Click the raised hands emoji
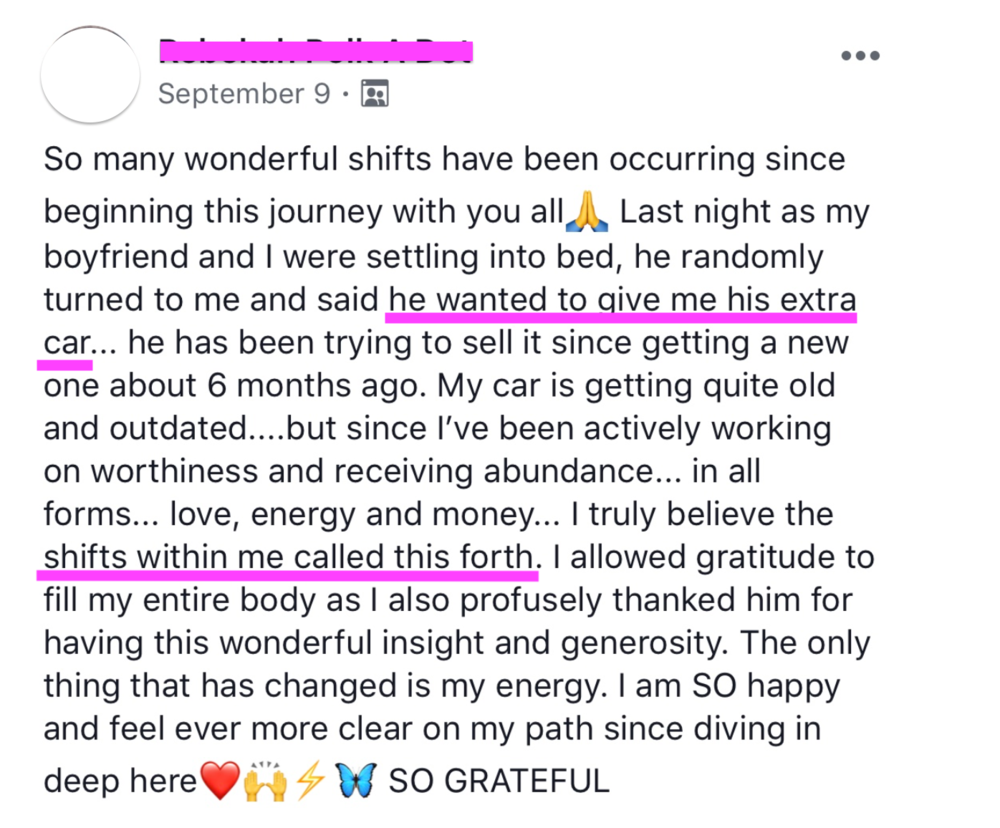Viewport: 1000px width, 828px height. point(265,780)
